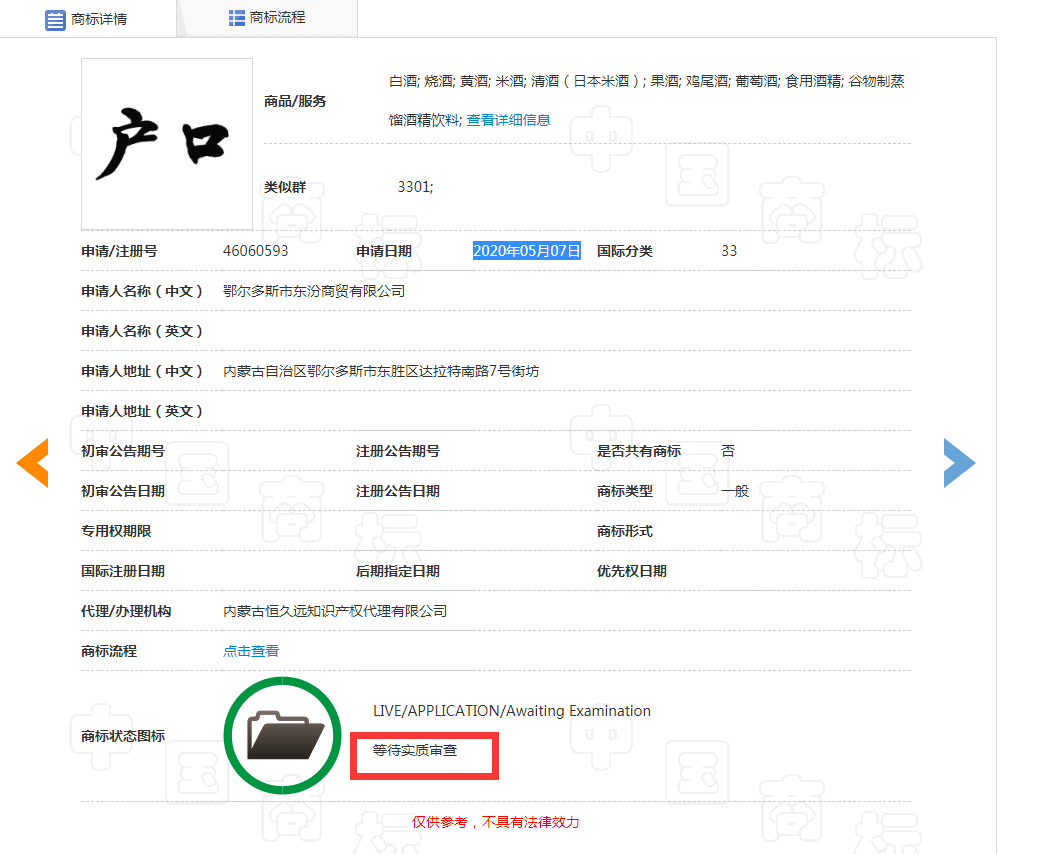1064x854 pixels.
Task: Click the list icon on 商标流程 tab
Action: 237,19
